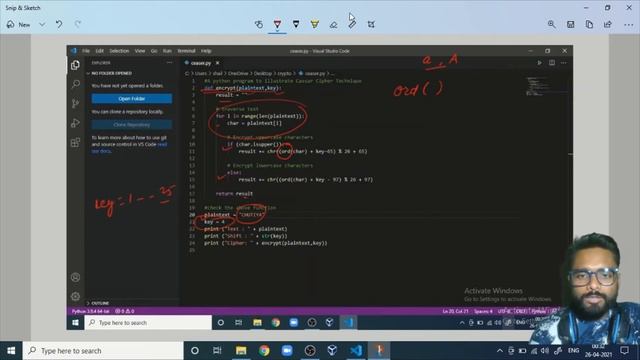
Task: Click the New snip button
Action: 18,24
